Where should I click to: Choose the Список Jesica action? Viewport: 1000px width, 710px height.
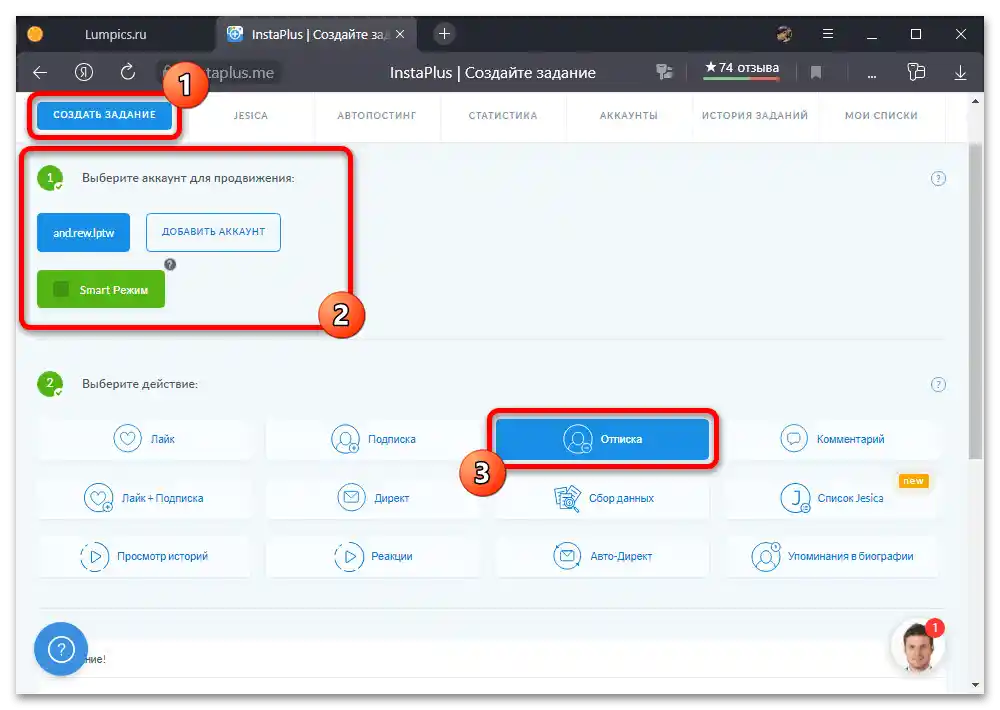coord(832,498)
